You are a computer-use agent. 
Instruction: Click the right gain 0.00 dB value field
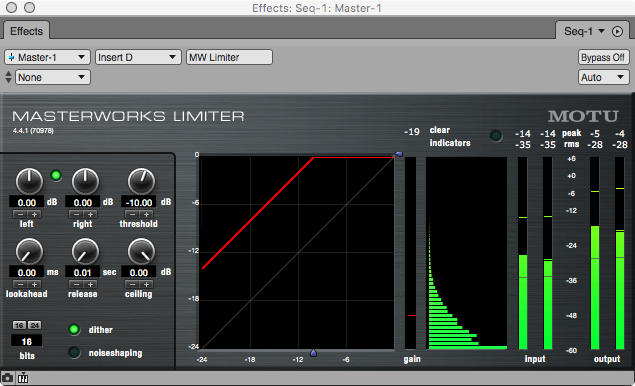pyautogui.click(x=83, y=202)
